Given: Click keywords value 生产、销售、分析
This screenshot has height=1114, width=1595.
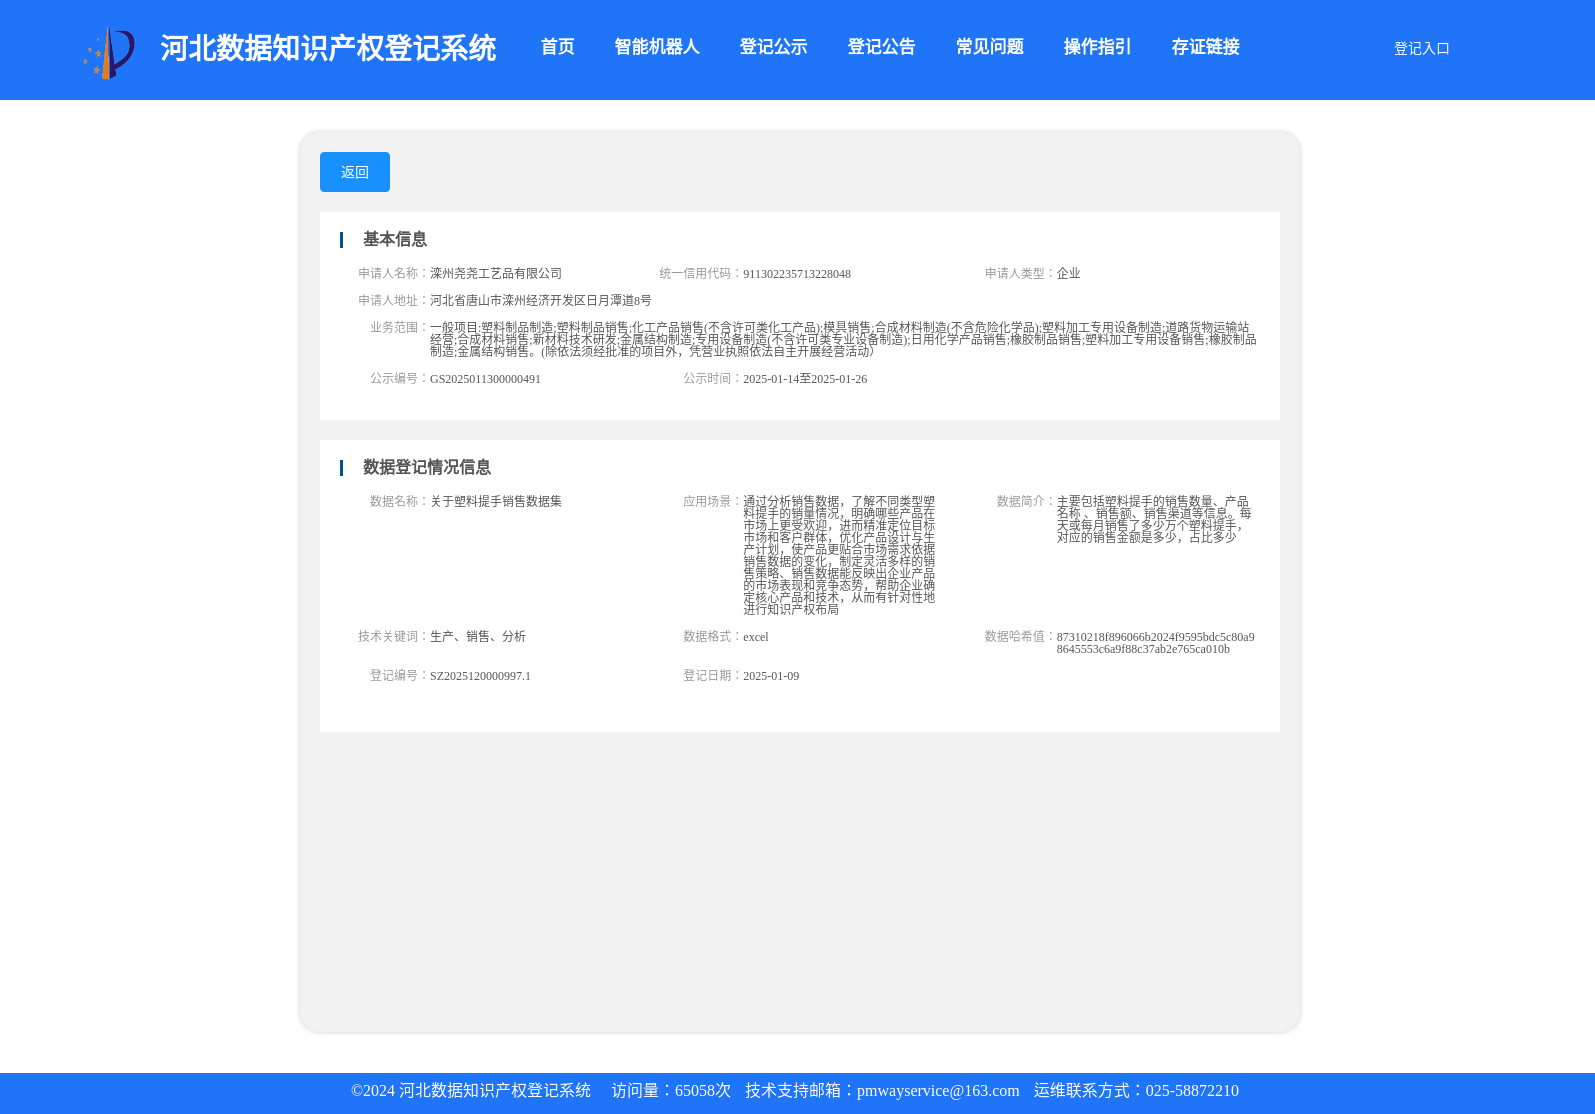Looking at the screenshot, I should 478,636.
